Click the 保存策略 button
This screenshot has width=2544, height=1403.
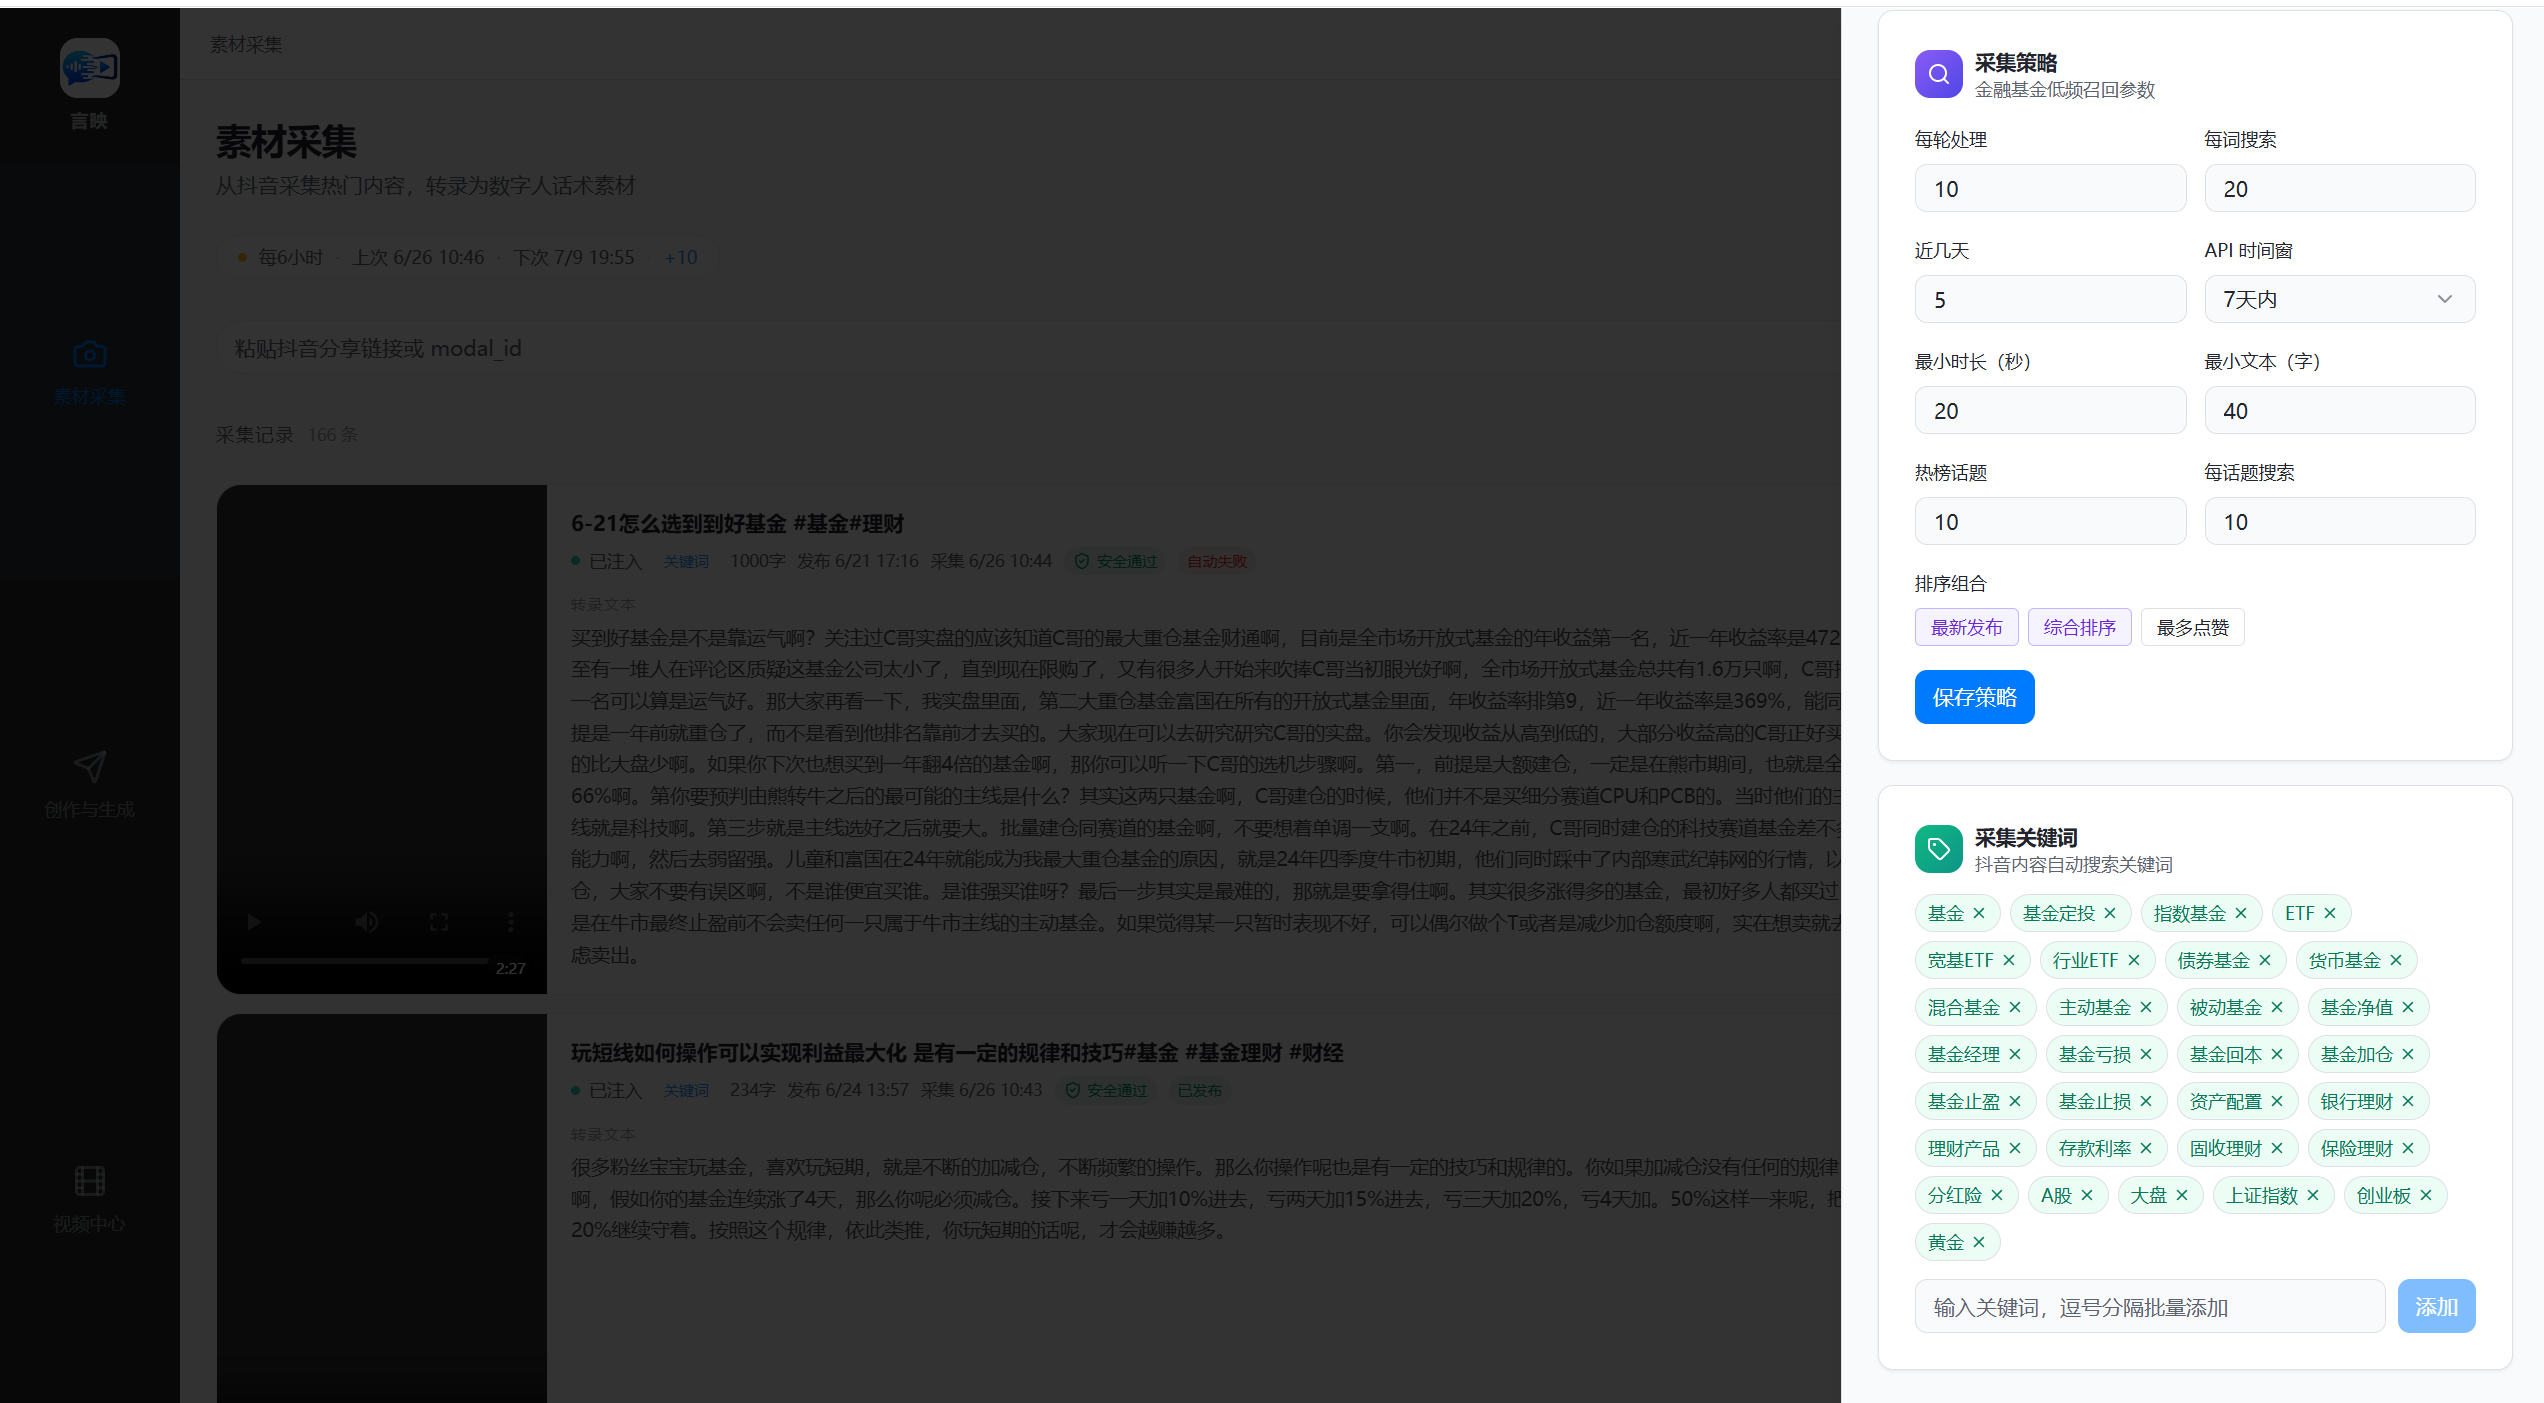point(1974,697)
